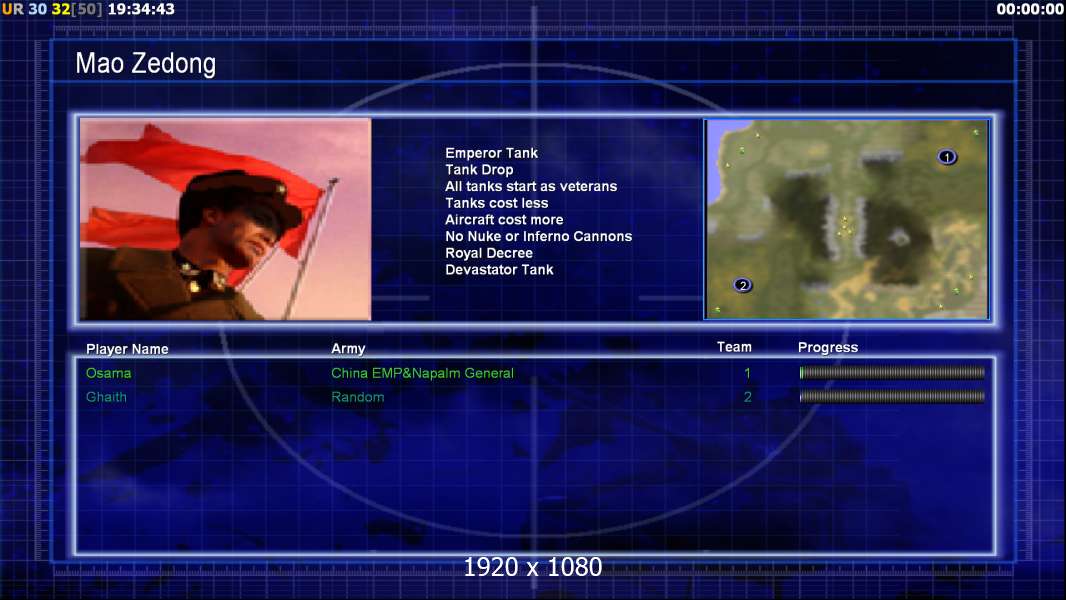Click 'China EMP&Napalm General' army entry

422,373
